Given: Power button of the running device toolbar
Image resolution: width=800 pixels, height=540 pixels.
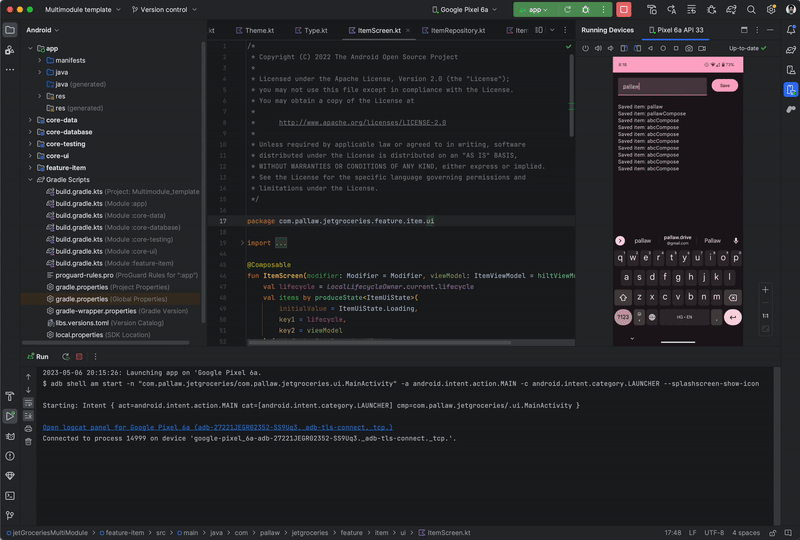Looking at the screenshot, I should [586, 48].
